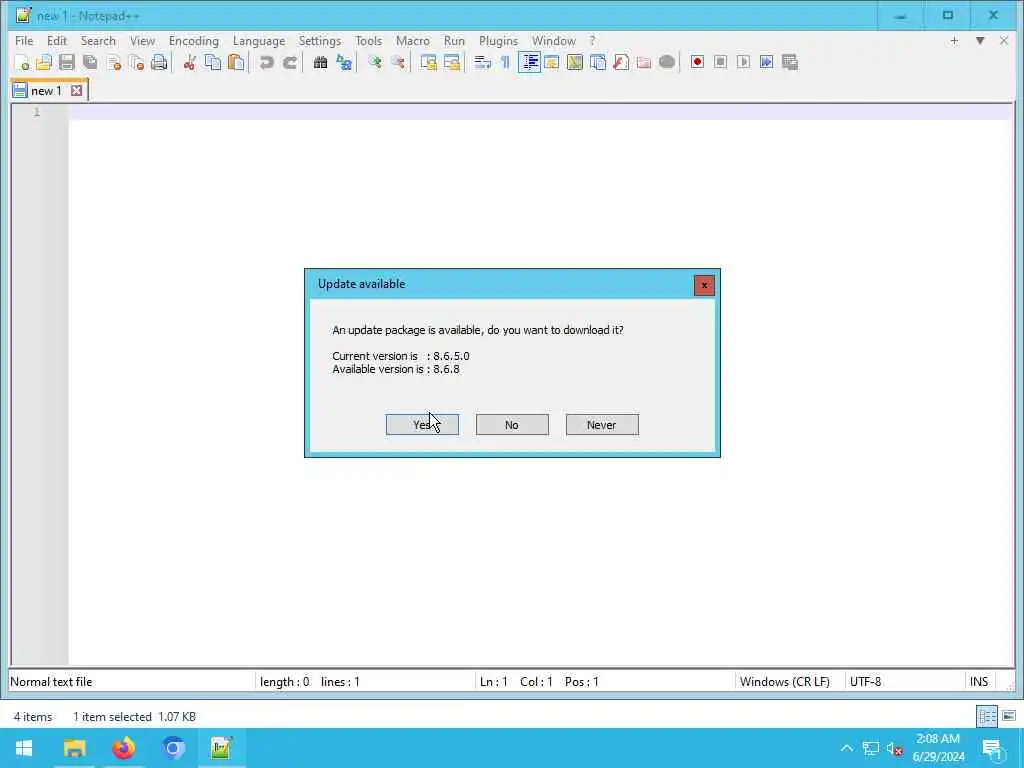Click the Replace toolbar icon
1024x768 pixels.
(344, 63)
